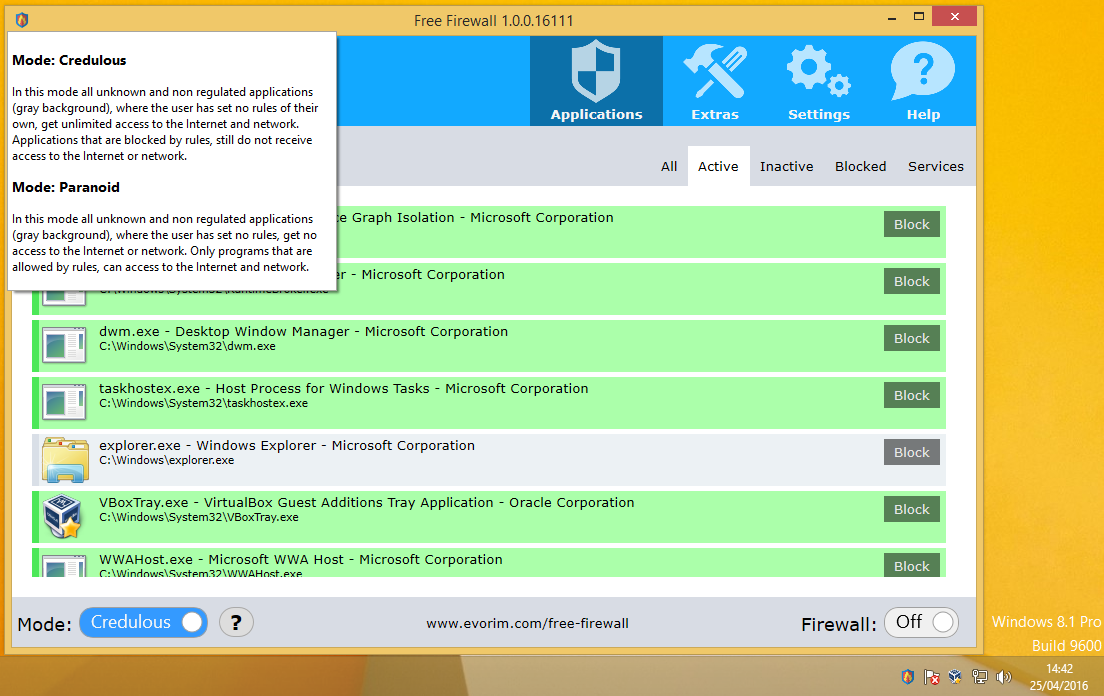Toggle the Credulous mode switch
This screenshot has width=1104, height=696.
point(144,622)
